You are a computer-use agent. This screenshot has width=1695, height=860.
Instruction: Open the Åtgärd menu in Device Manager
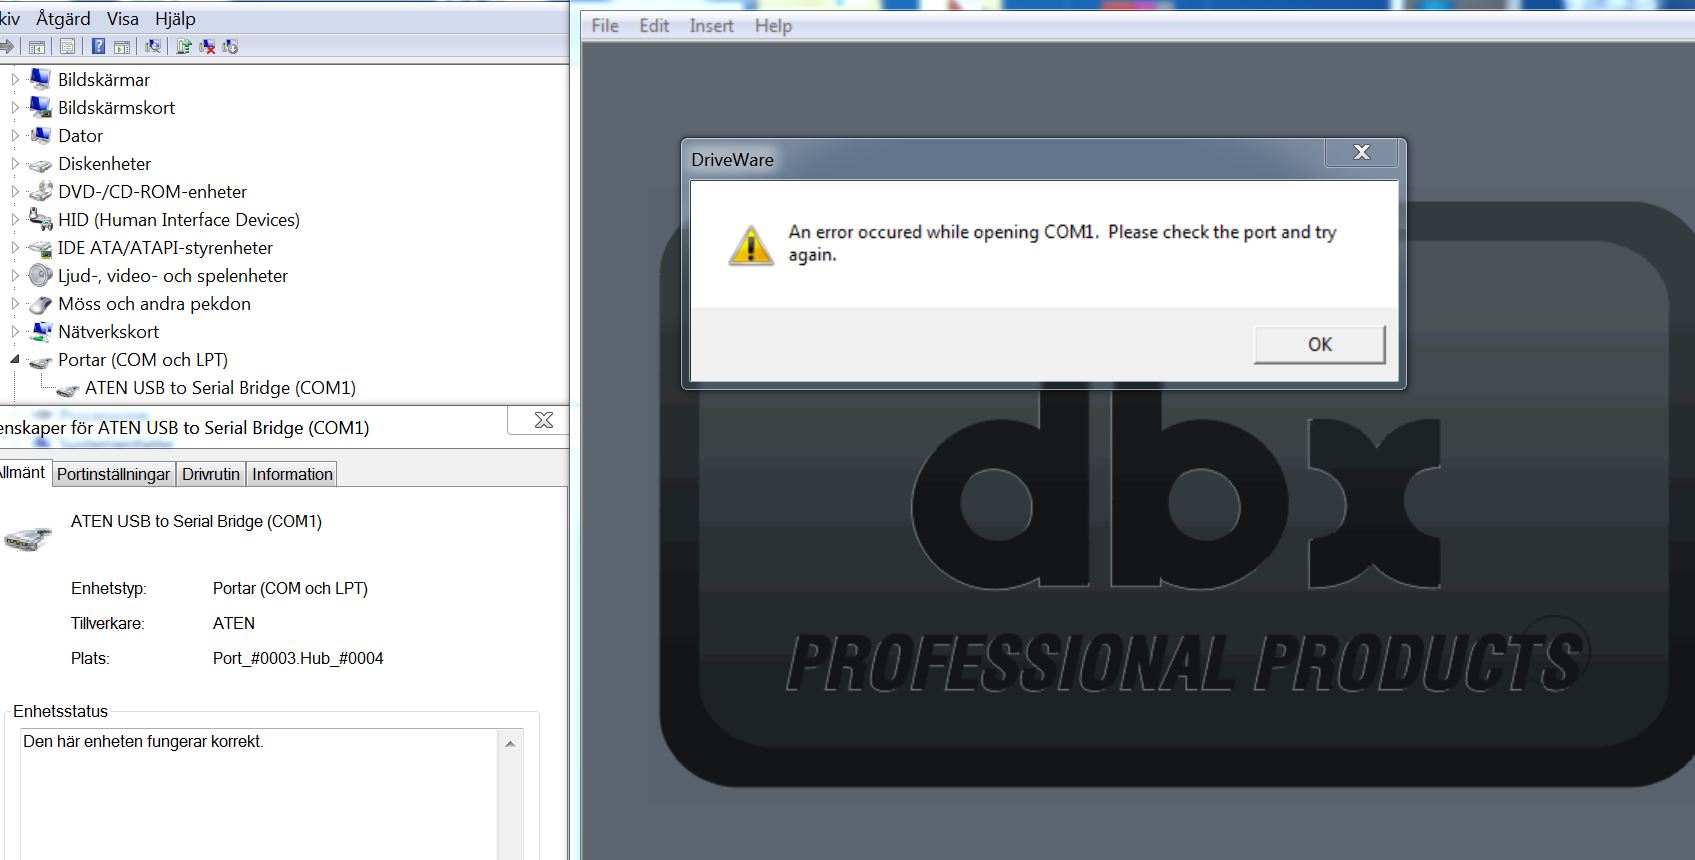[x=63, y=18]
